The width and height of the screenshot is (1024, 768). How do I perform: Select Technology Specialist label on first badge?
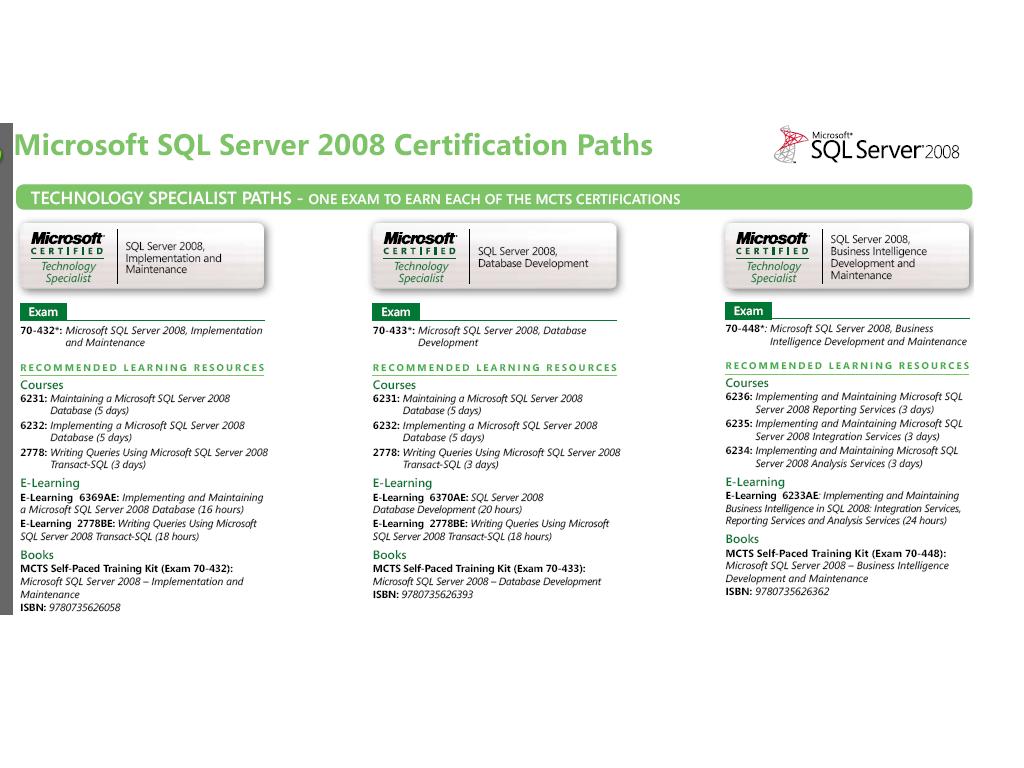click(66, 272)
